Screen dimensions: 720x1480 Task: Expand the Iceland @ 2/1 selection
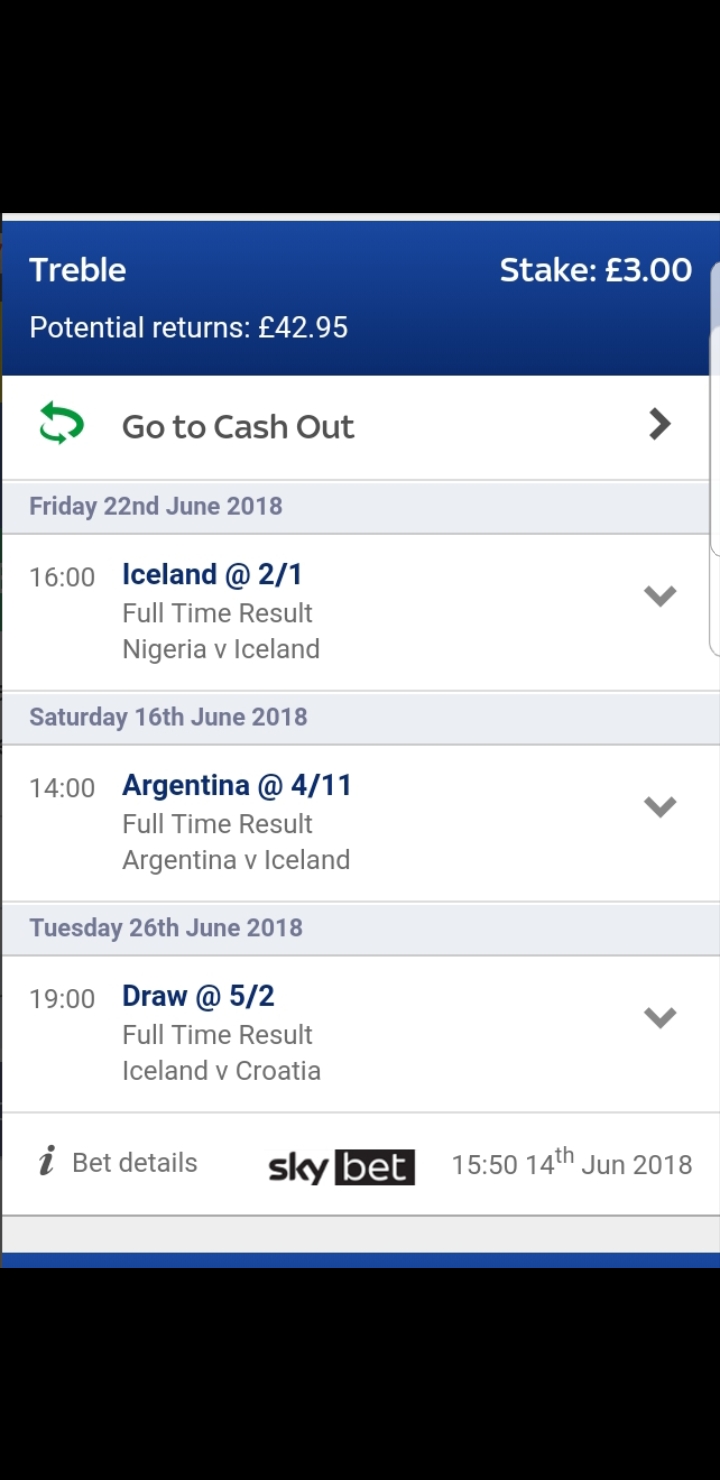tap(660, 596)
